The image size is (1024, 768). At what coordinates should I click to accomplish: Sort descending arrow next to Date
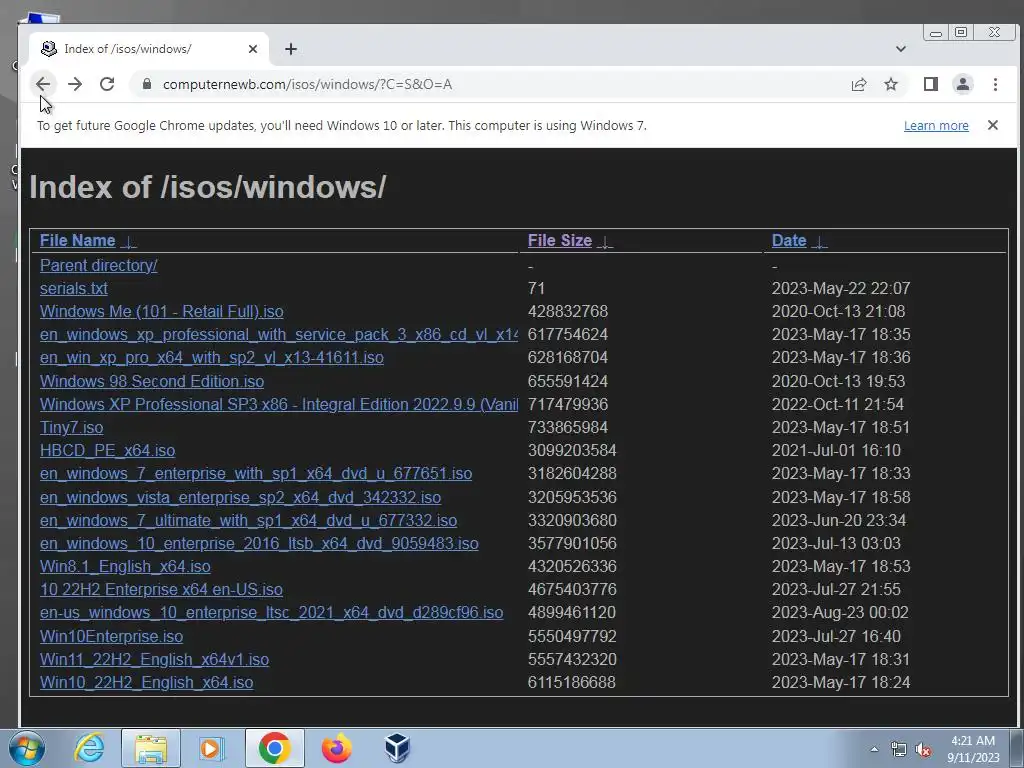click(x=819, y=242)
